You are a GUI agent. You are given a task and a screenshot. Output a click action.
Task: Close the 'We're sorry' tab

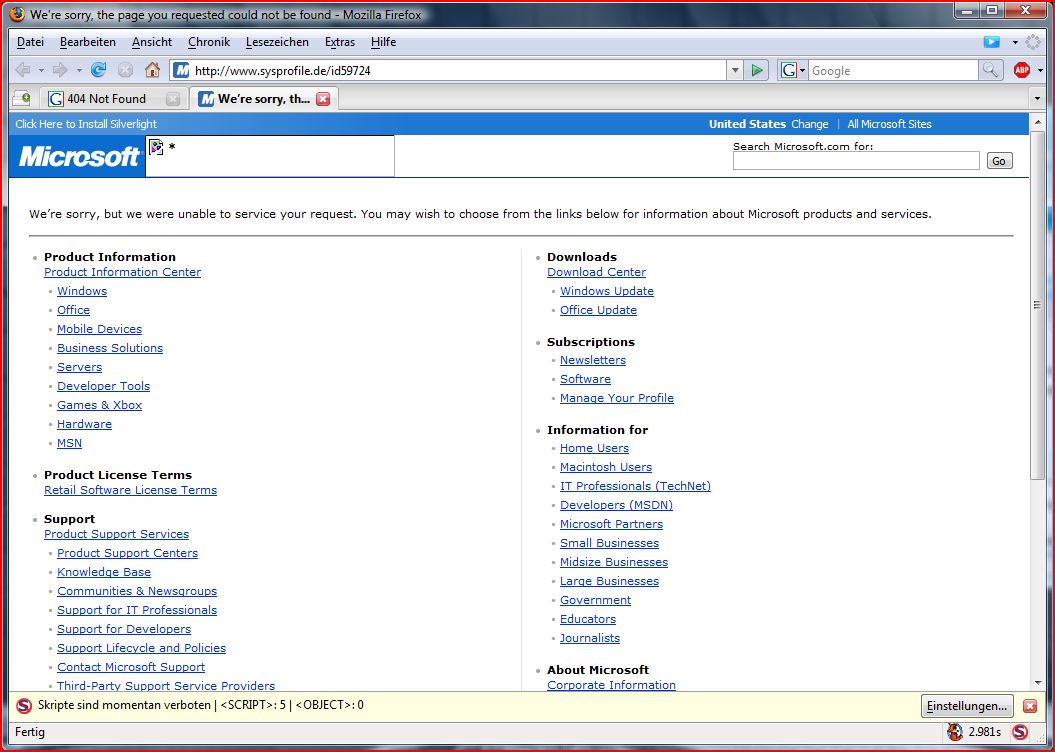click(x=323, y=99)
